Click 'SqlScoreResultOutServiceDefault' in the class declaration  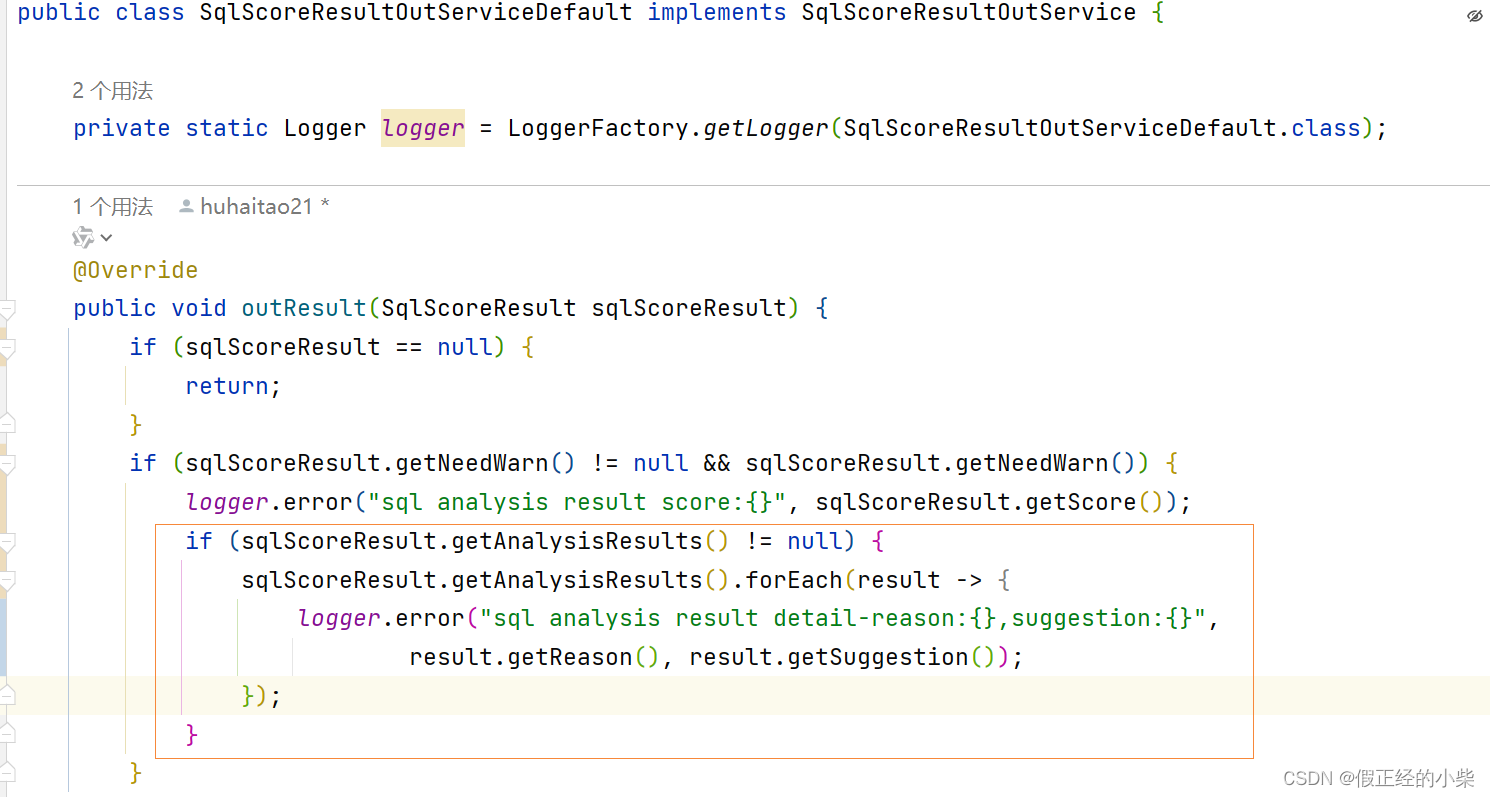pos(416,13)
